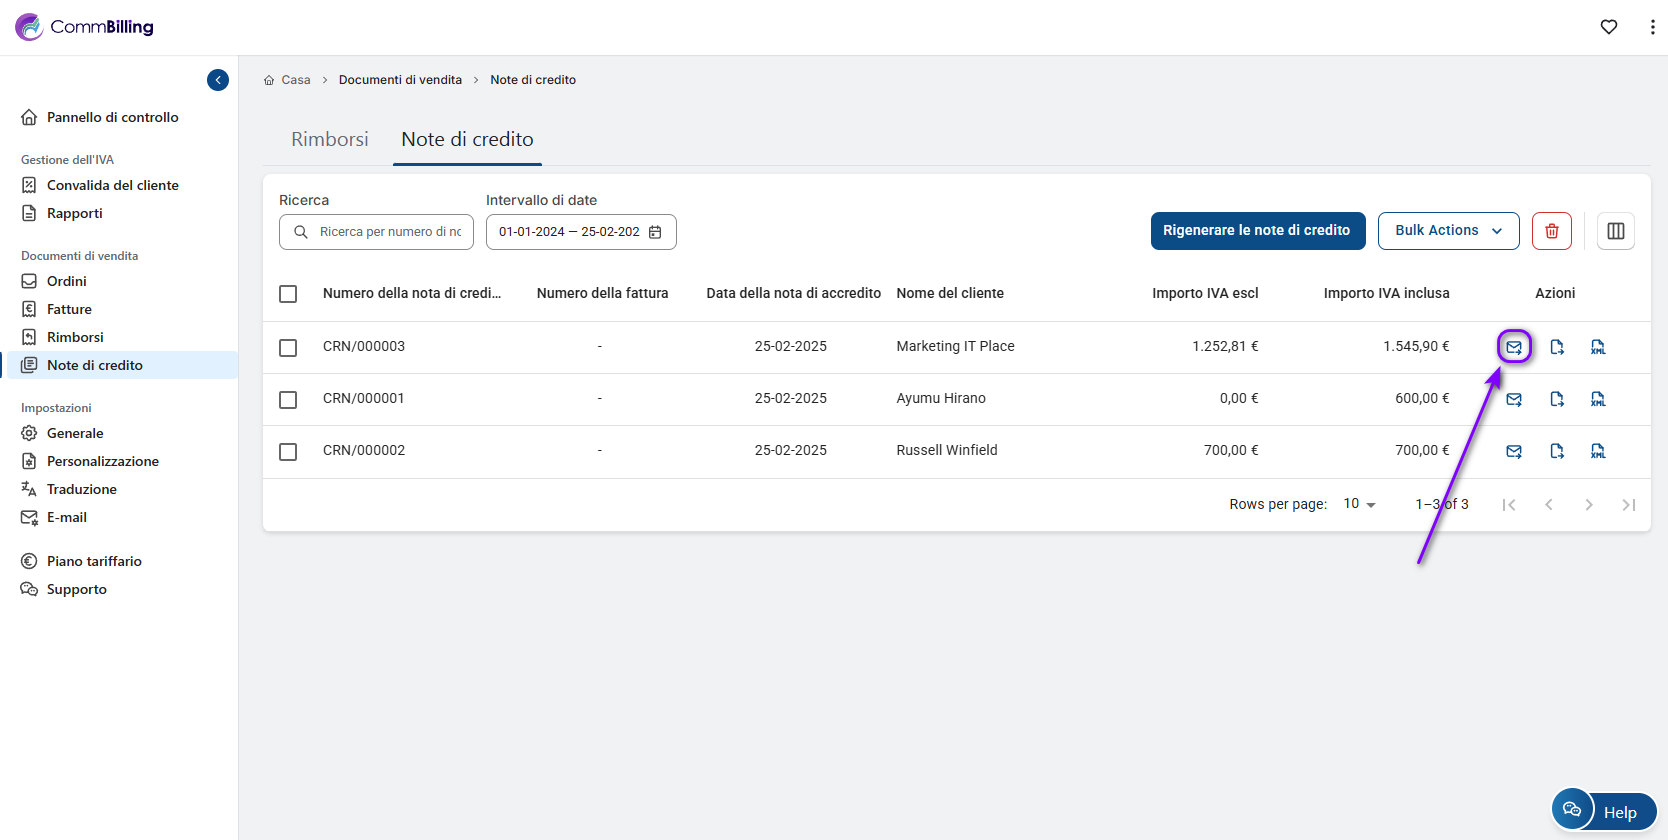Image resolution: width=1668 pixels, height=840 pixels.
Task: Open the three-dot menu in header
Action: click(x=1651, y=27)
